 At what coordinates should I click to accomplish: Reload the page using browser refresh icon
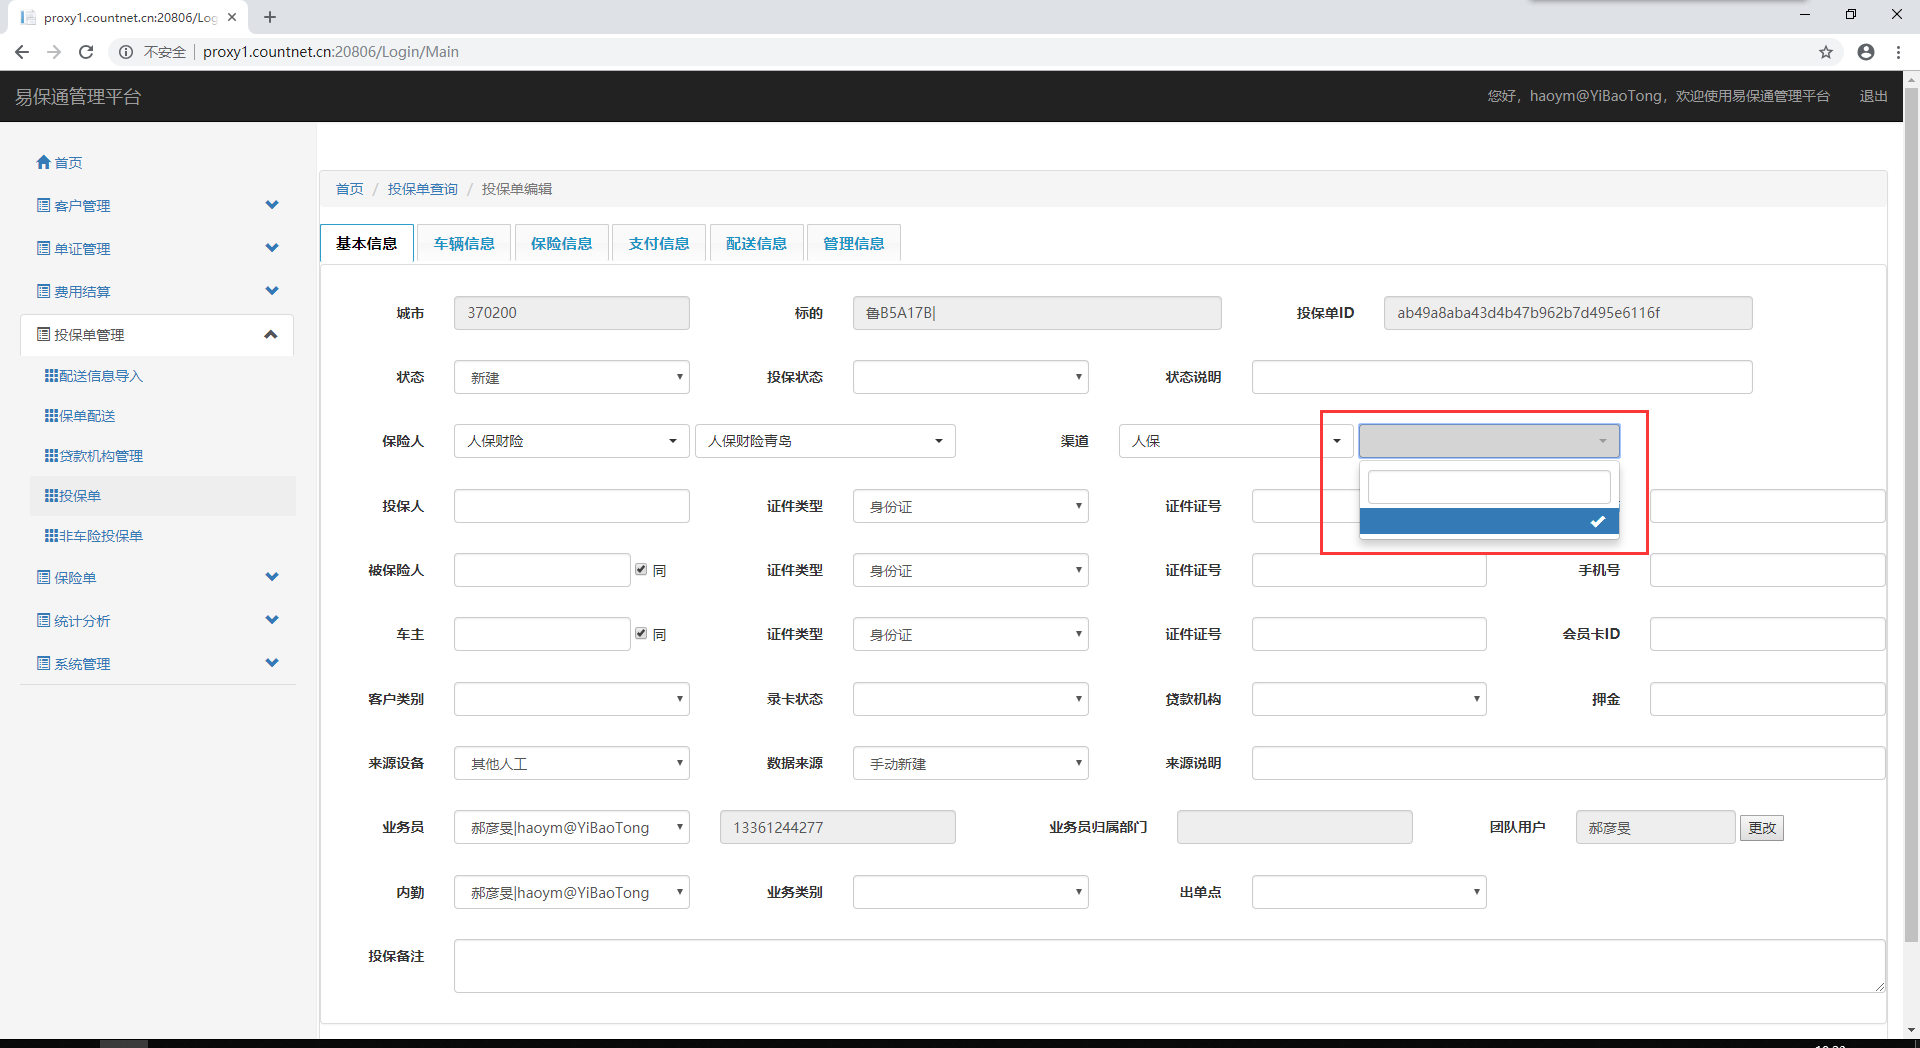point(86,52)
